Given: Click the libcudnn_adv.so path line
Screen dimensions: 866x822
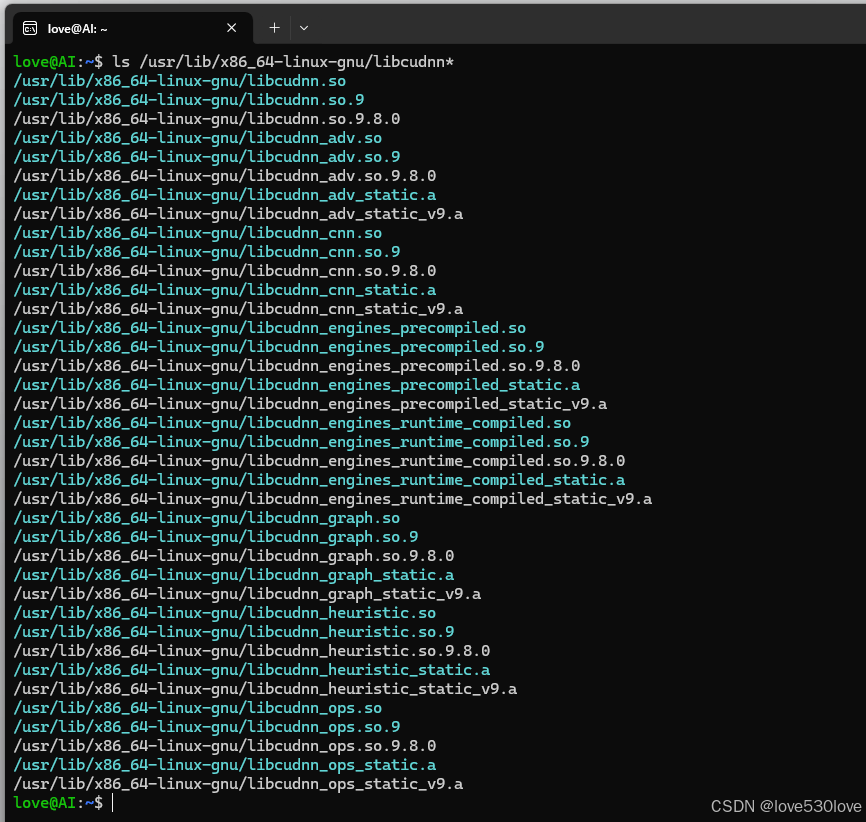Looking at the screenshot, I should click(x=198, y=138).
